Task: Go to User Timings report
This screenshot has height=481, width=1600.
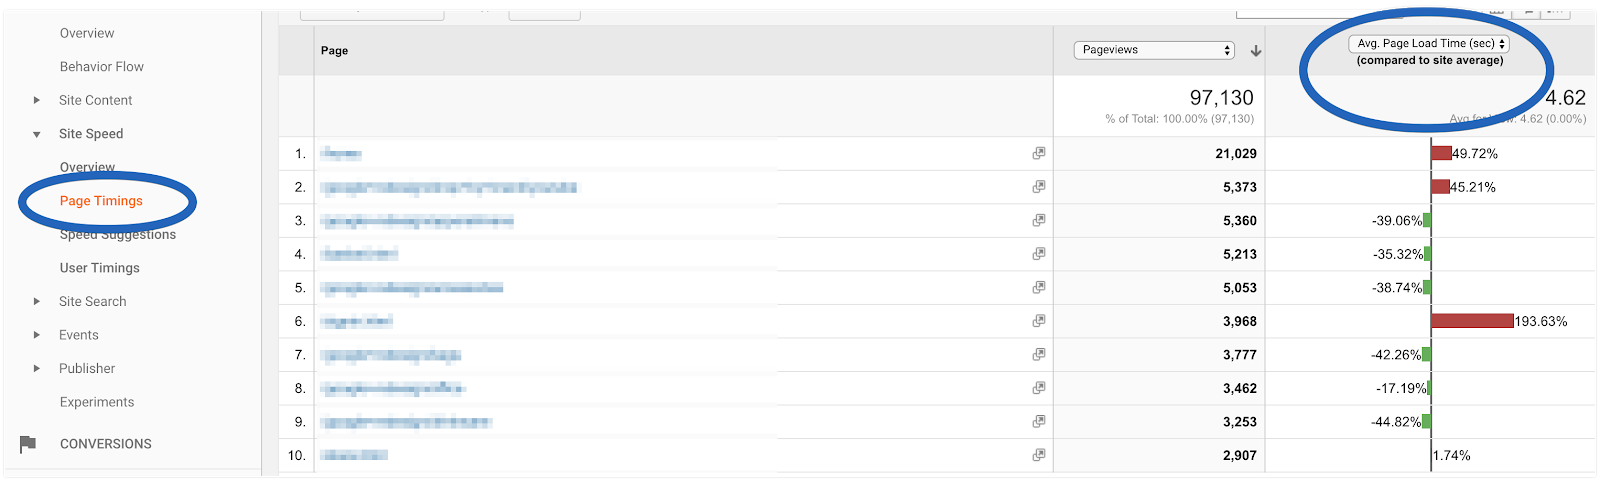Action: coord(99,268)
